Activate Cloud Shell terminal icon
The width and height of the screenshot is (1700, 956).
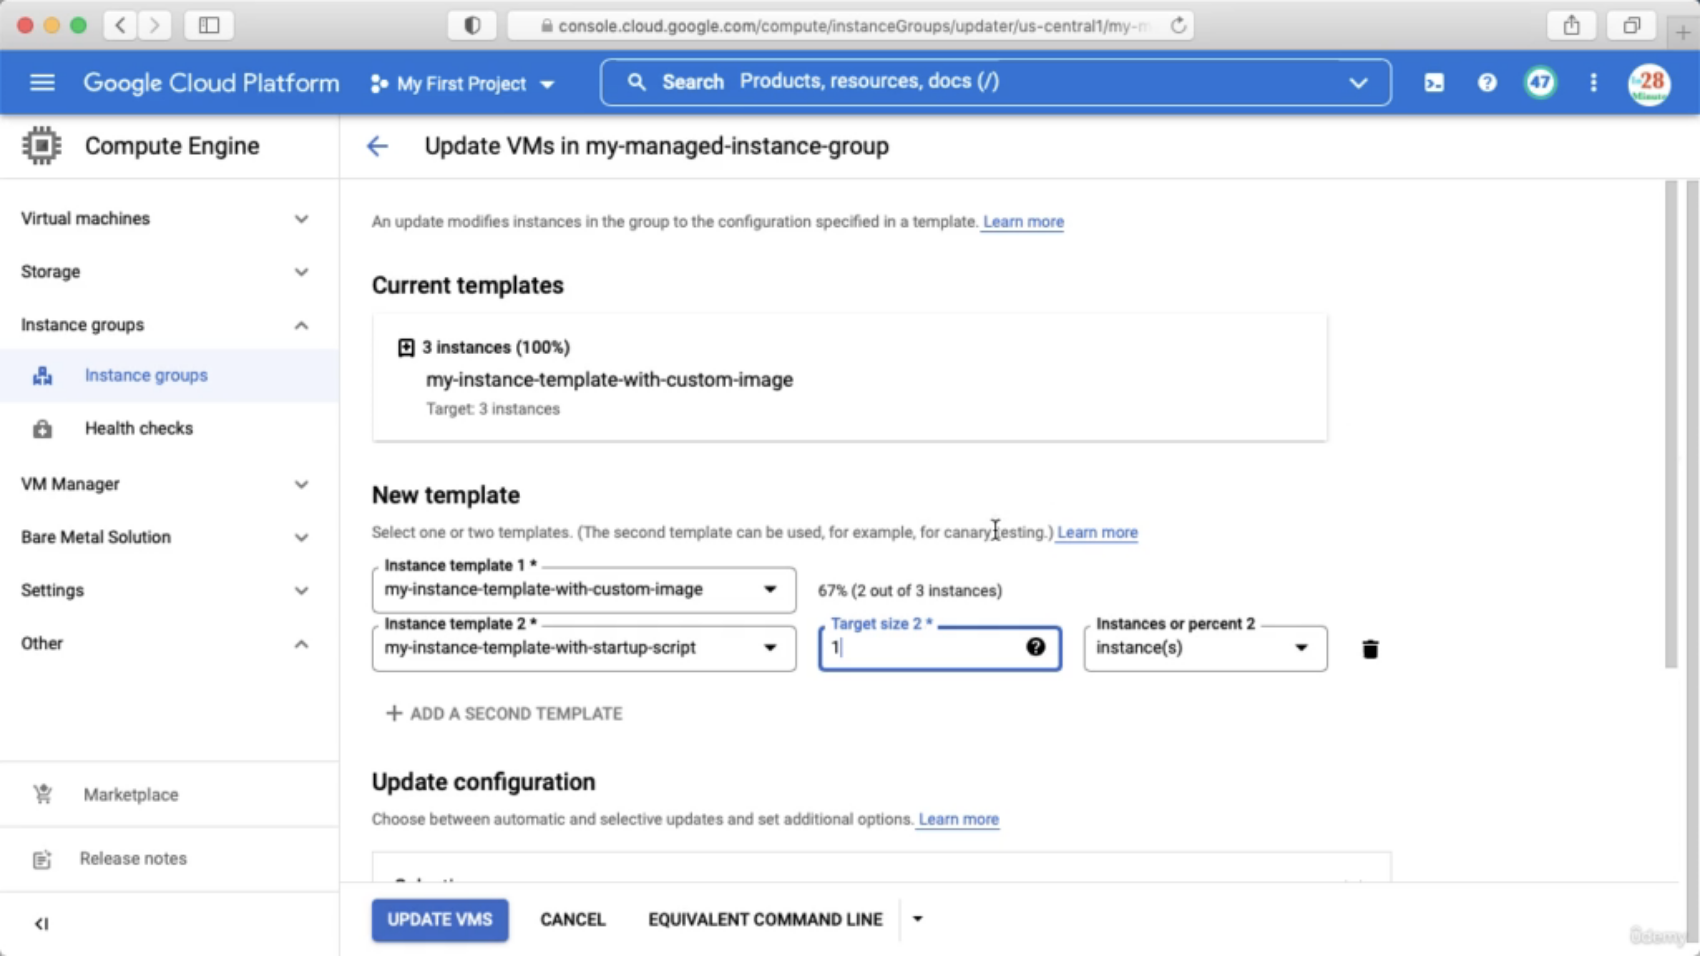(x=1434, y=83)
